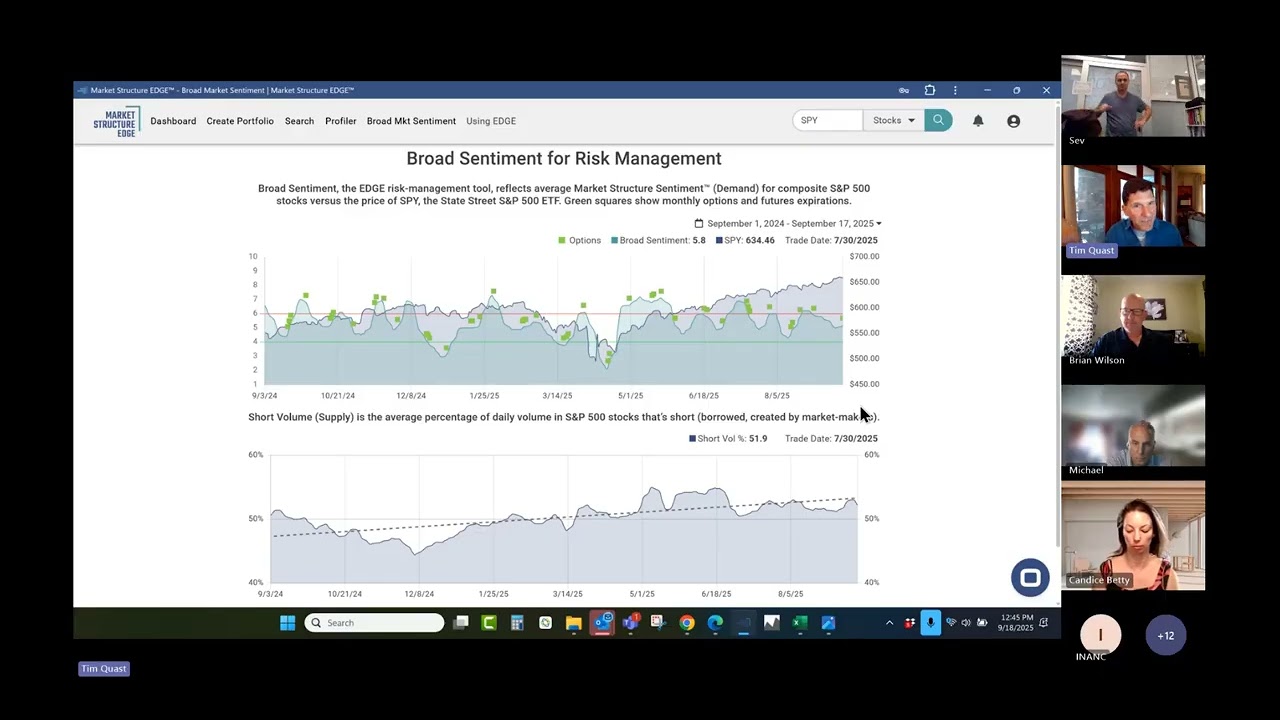The image size is (1280, 720).
Task: Toggle the Options series in chart legend
Action: pyautogui.click(x=580, y=240)
